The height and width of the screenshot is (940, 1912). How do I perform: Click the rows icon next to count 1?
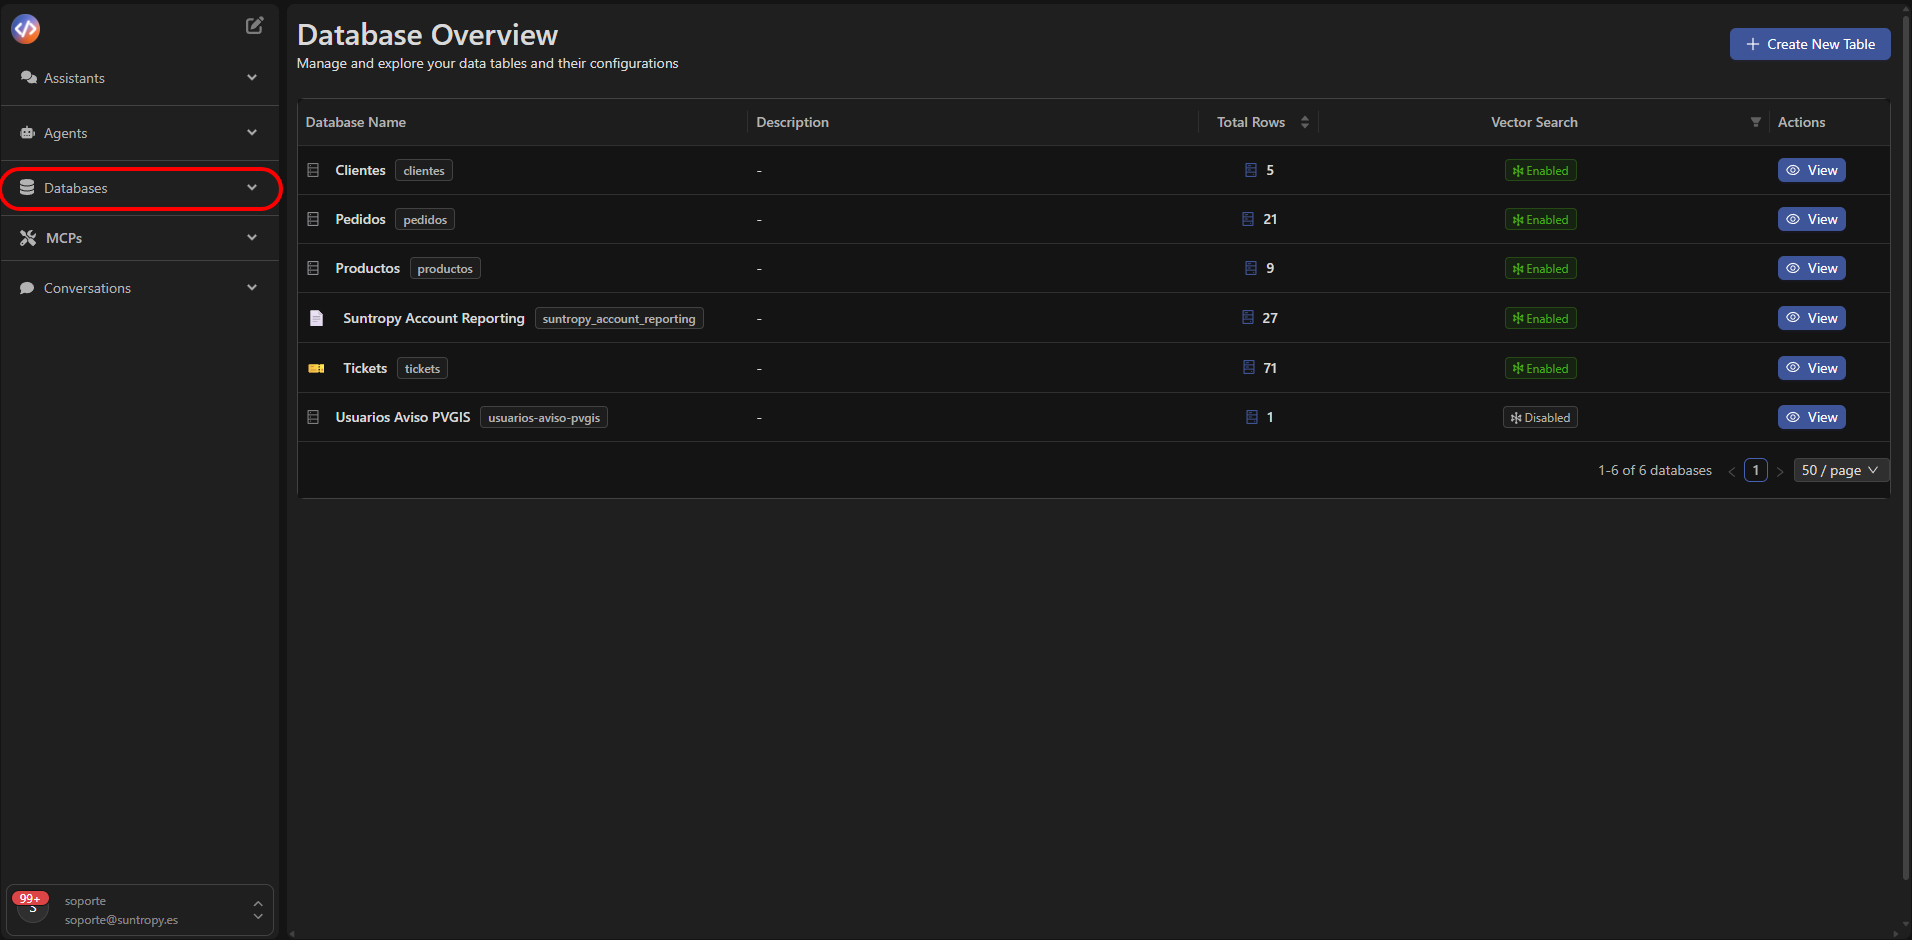pos(1251,417)
